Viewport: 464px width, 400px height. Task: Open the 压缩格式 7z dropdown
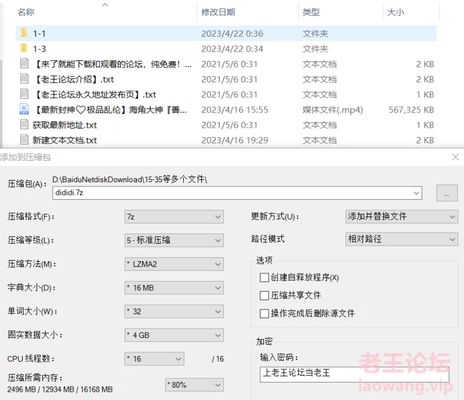coord(174,217)
